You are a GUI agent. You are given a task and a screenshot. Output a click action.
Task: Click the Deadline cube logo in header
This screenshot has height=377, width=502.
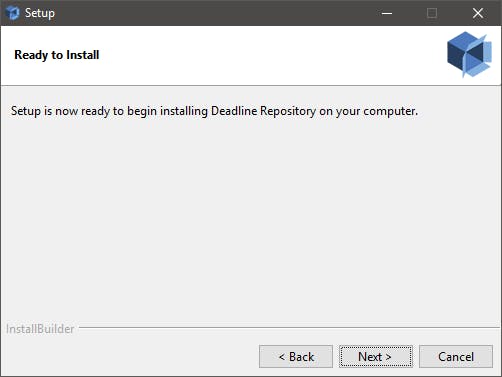[x=469, y=54]
